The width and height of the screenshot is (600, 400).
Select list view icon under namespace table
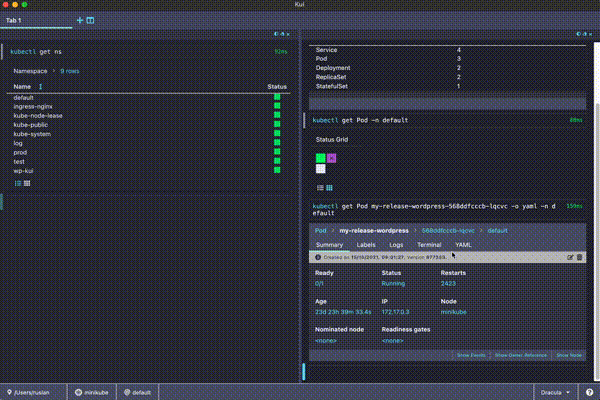(x=18, y=183)
